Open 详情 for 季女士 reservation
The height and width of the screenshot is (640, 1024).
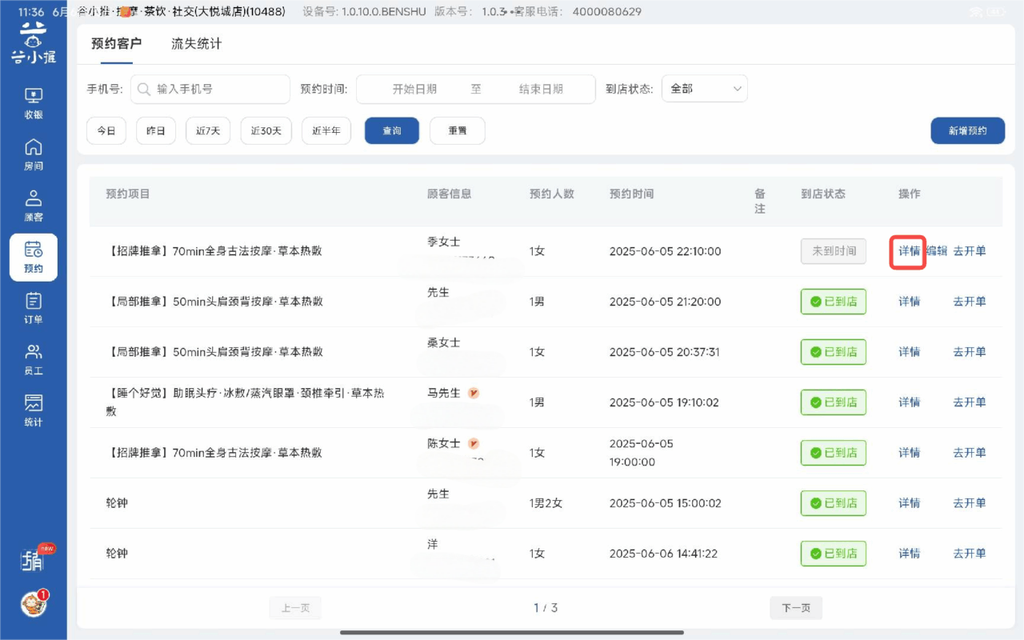(908, 251)
